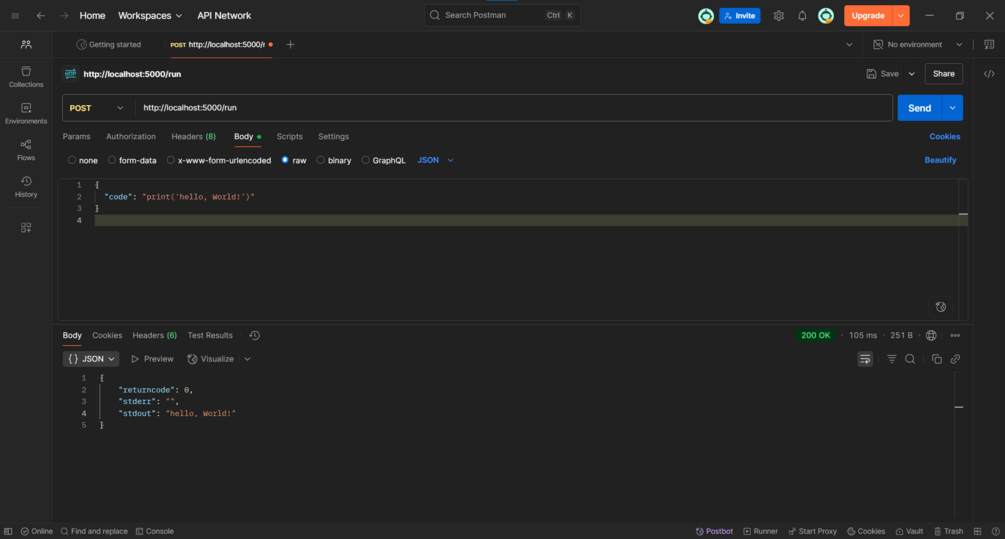The height and width of the screenshot is (539, 1005).
Task: Open the Environments sidebar panel
Action: tap(26, 113)
